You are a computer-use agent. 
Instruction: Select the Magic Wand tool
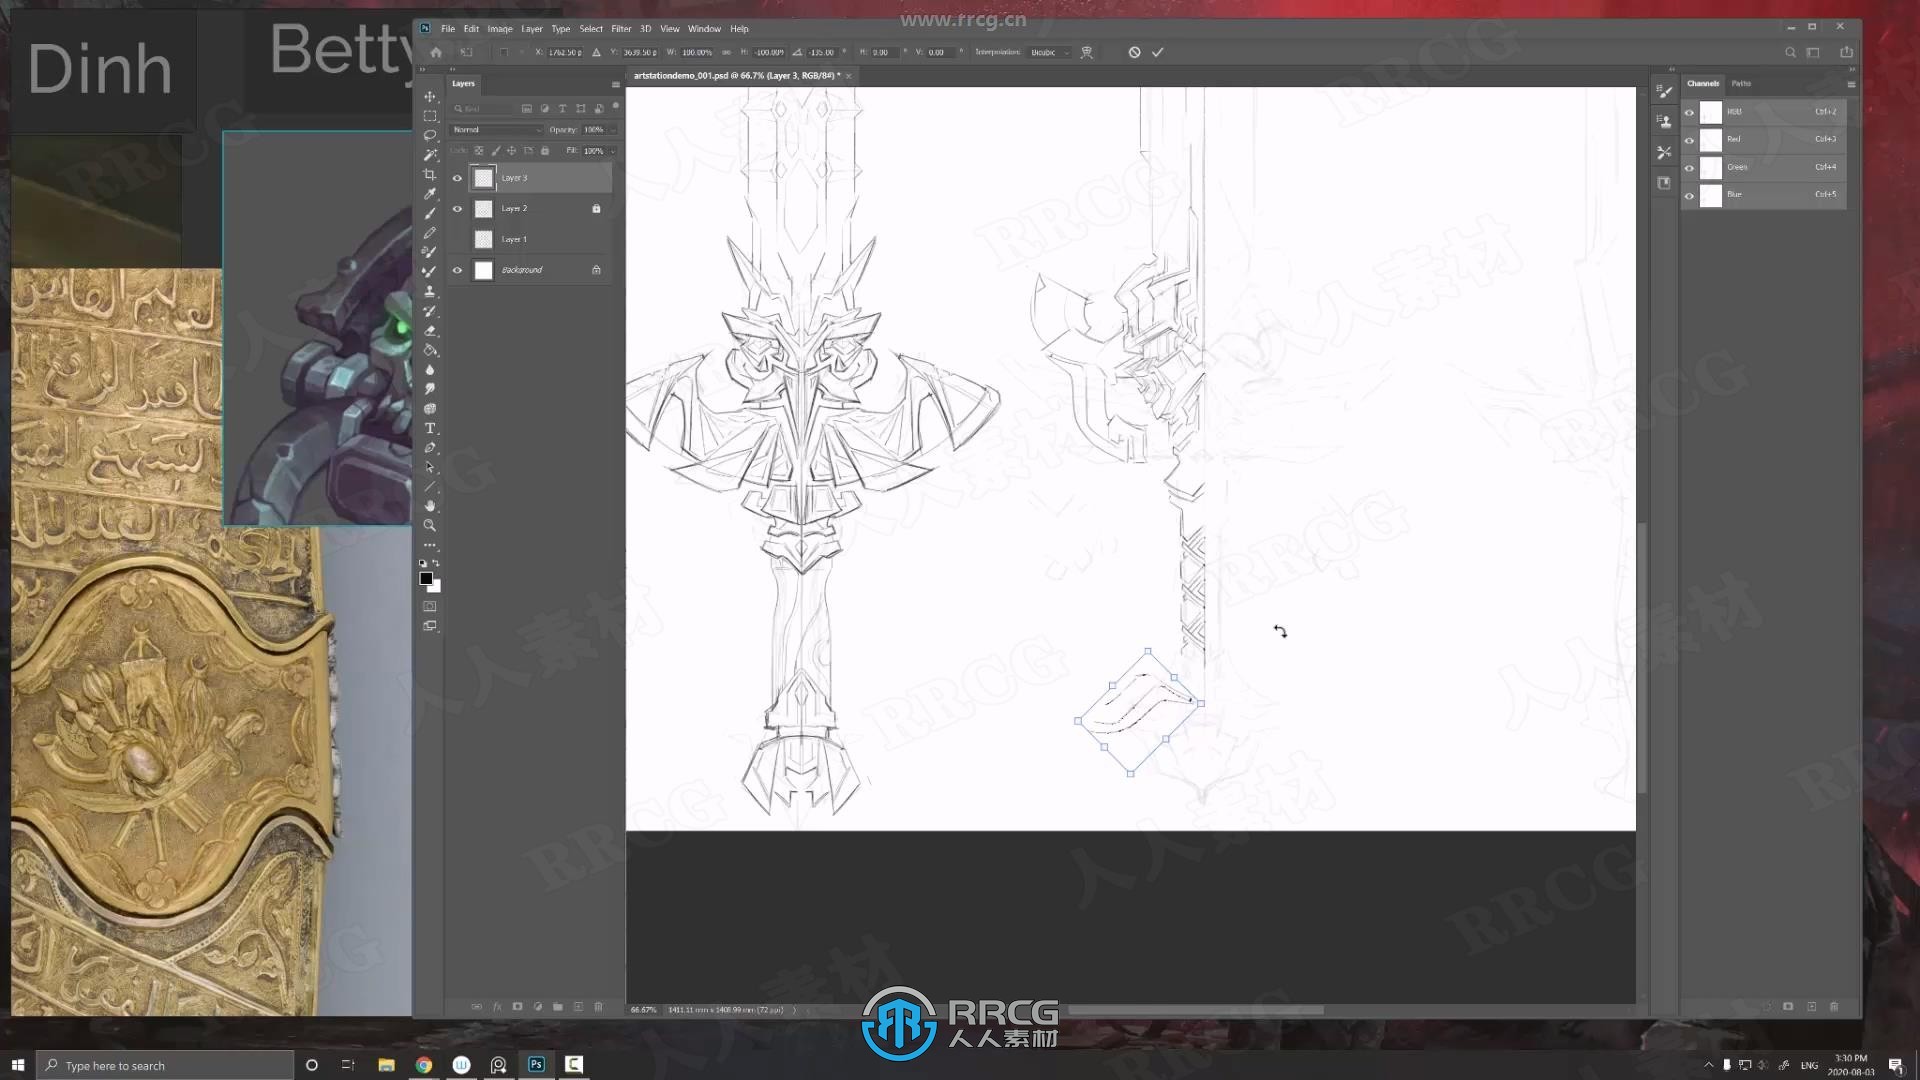click(430, 155)
